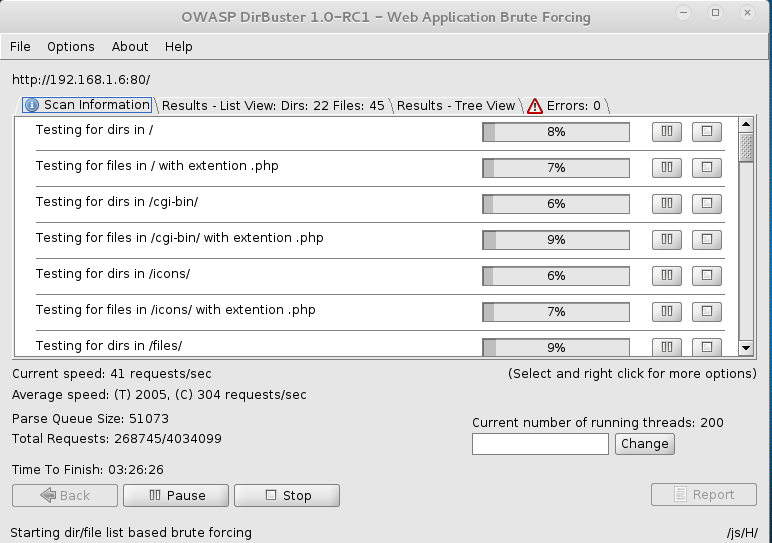Screen dimensions: 772x543
Task: Stop the 'dirs in /' scan row
Action: tap(707, 131)
